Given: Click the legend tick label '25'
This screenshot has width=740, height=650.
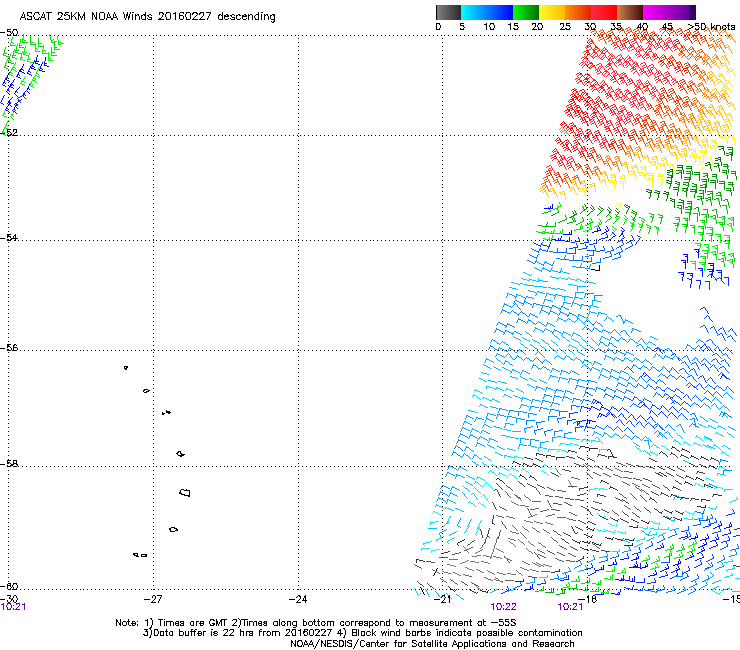Looking at the screenshot, I should (565, 27).
